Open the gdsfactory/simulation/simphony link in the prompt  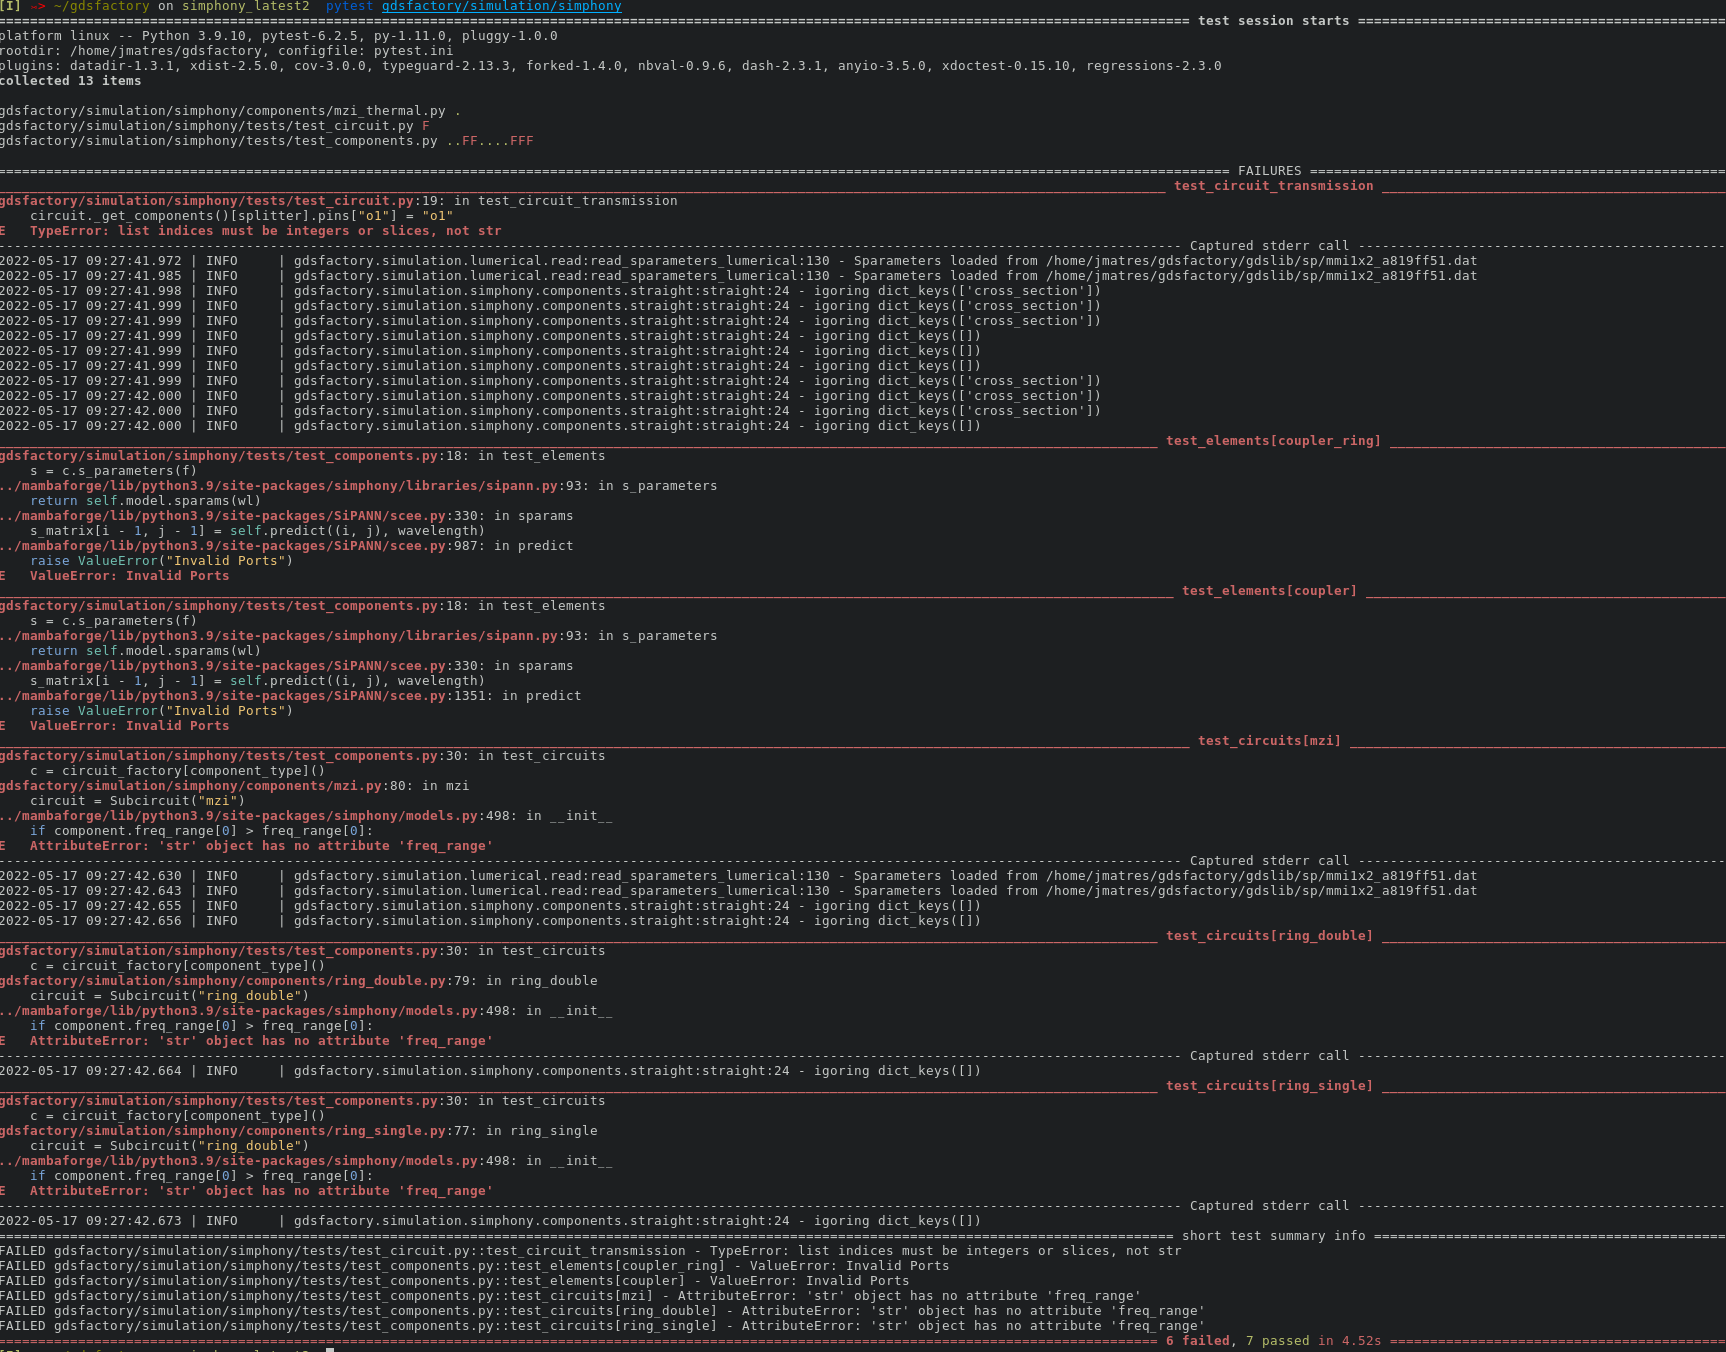[x=498, y=6]
